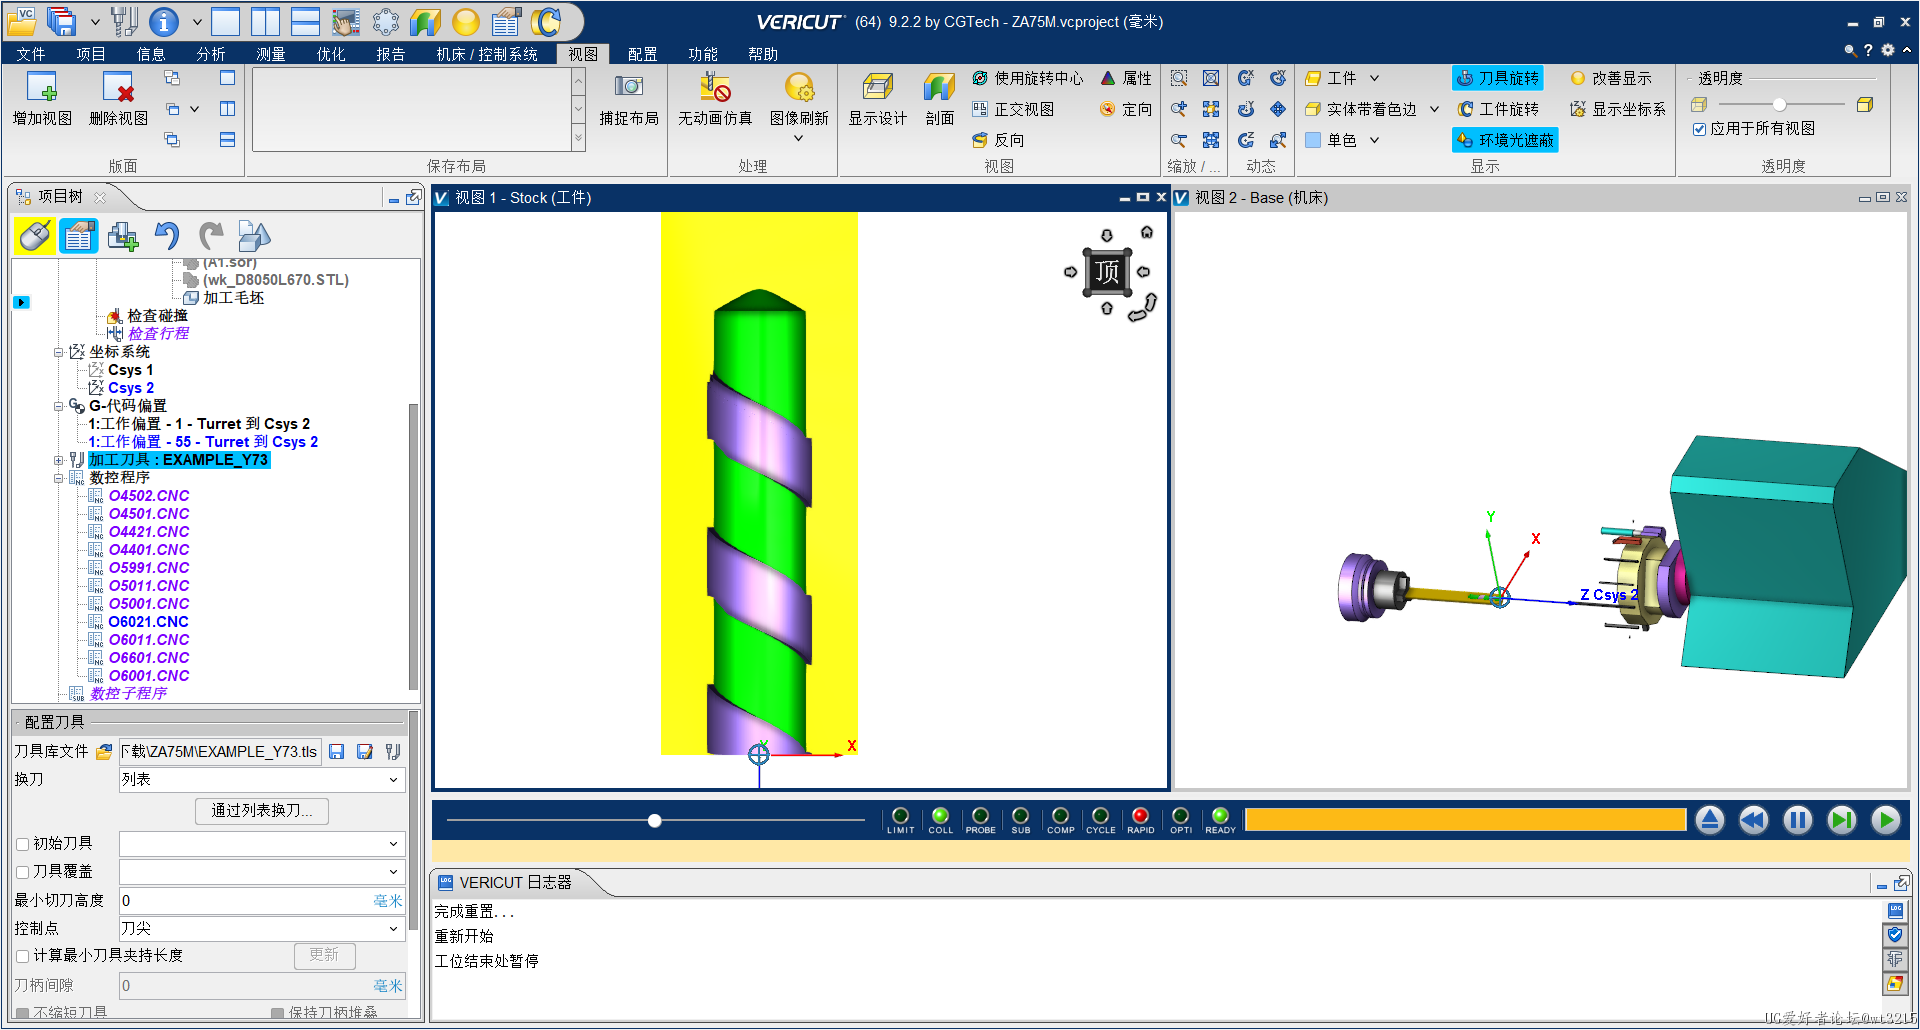
Task: Adjust the 透明度 slider
Action: tap(1780, 104)
